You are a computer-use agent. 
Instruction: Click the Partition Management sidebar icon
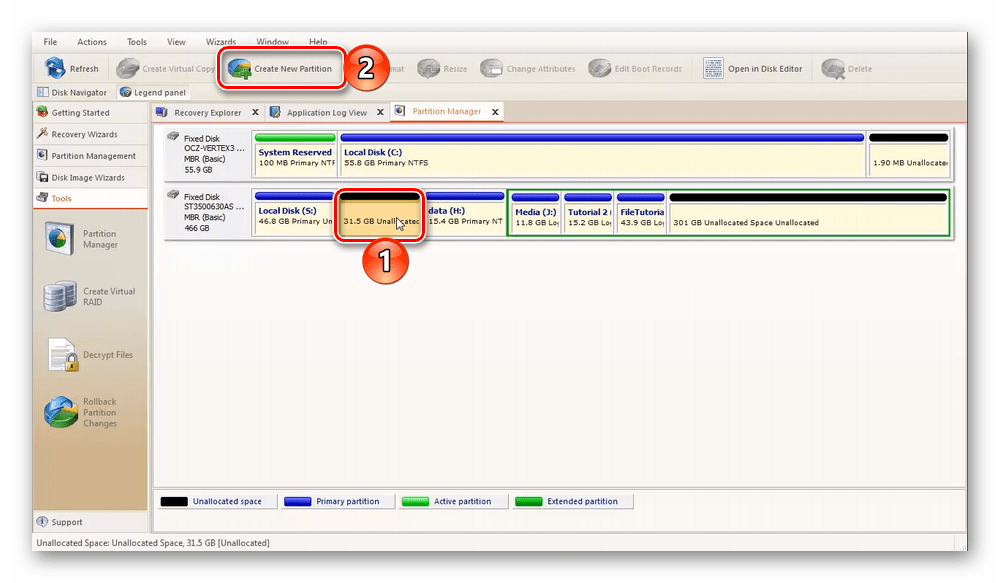pyautogui.click(x=43, y=155)
